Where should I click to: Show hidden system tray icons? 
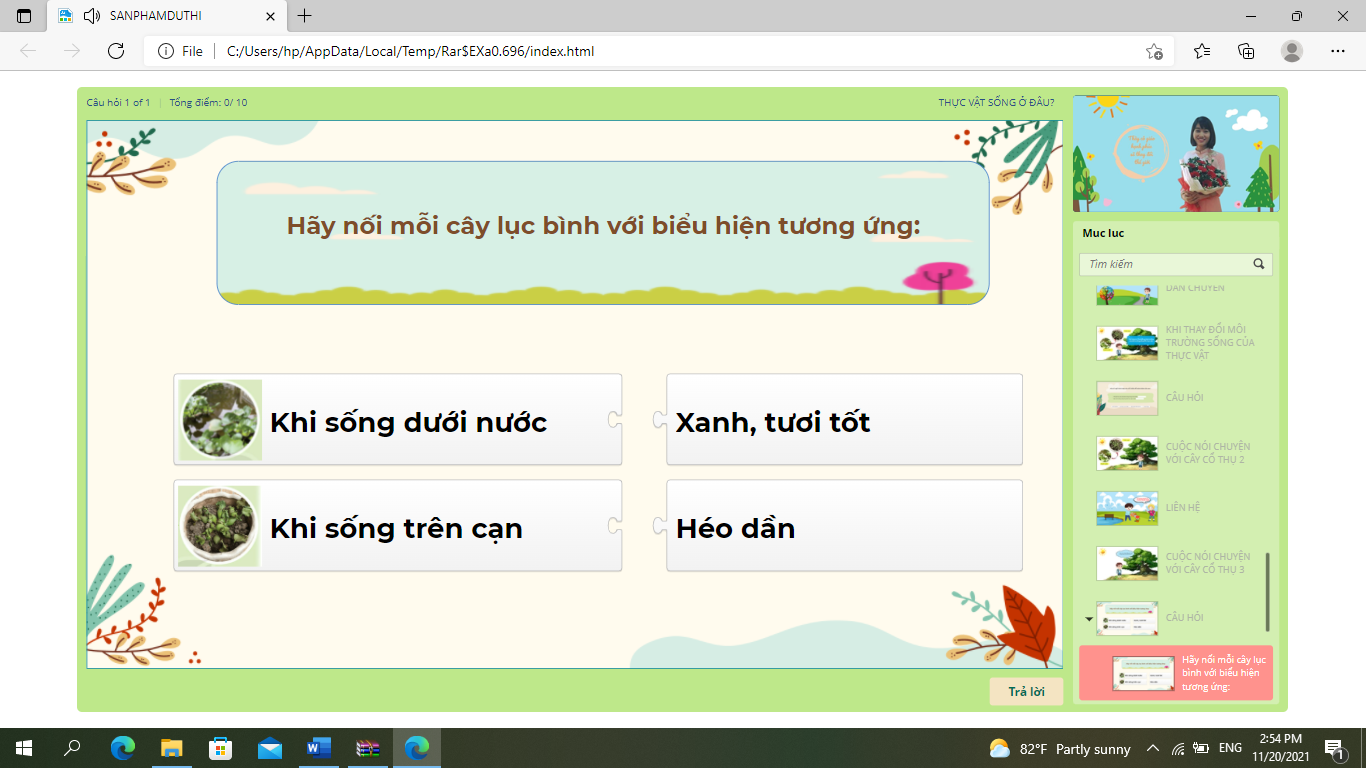1152,748
